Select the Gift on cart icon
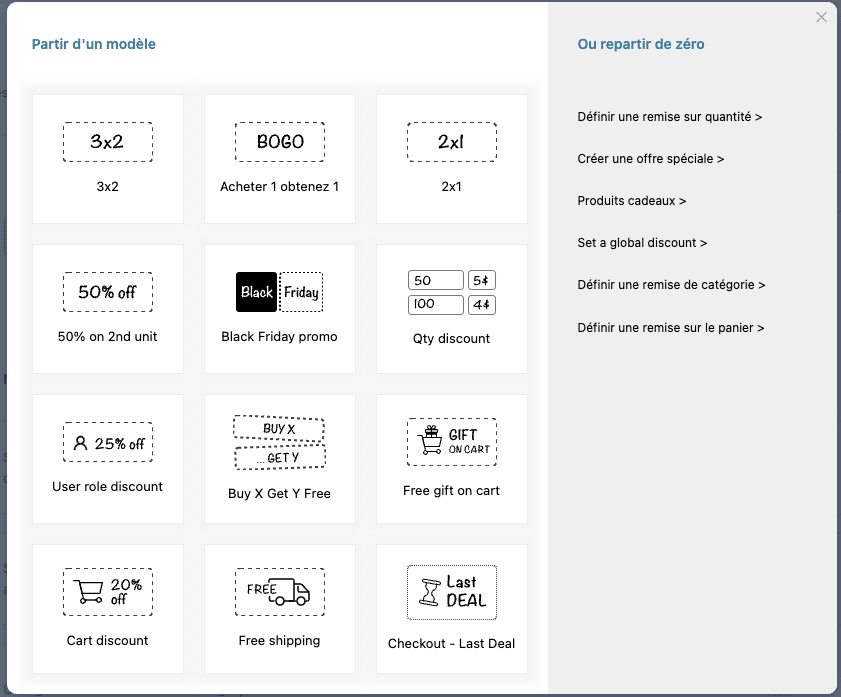The image size is (841, 697). click(452, 442)
